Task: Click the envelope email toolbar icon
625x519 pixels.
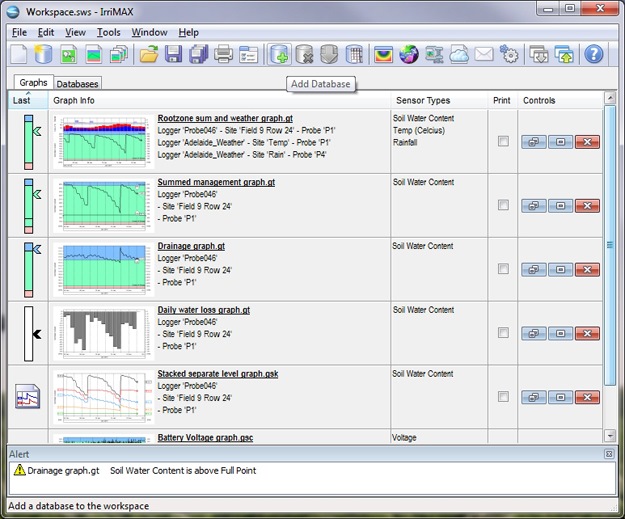Action: tap(484, 54)
